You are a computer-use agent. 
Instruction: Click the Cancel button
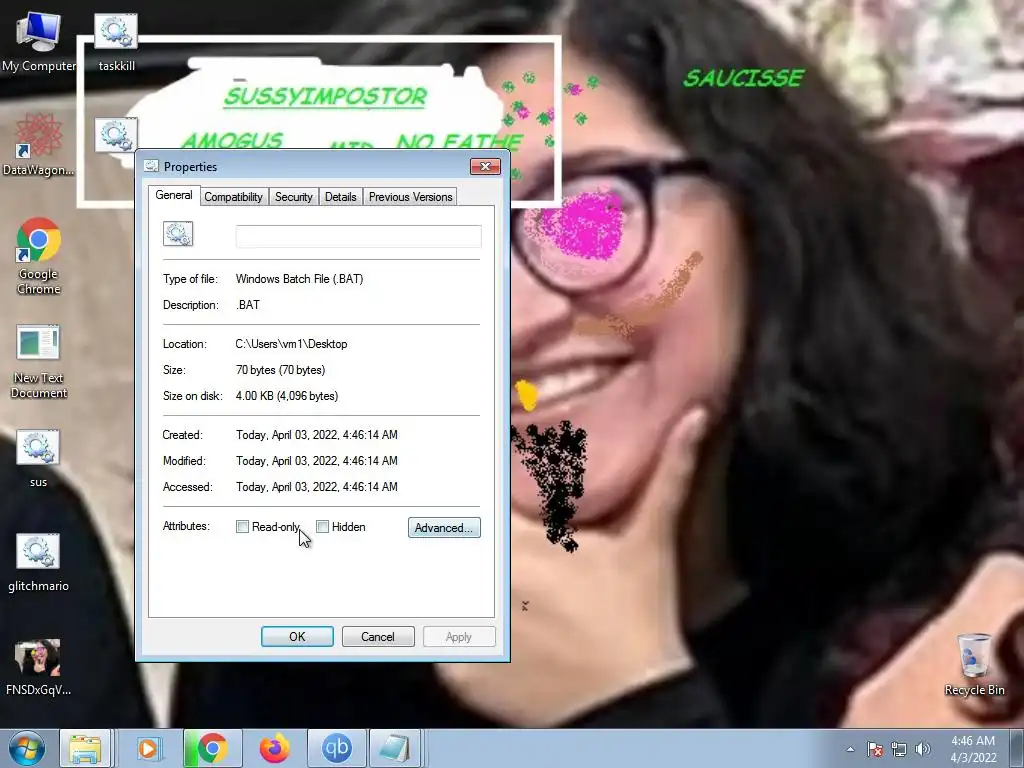tap(378, 637)
